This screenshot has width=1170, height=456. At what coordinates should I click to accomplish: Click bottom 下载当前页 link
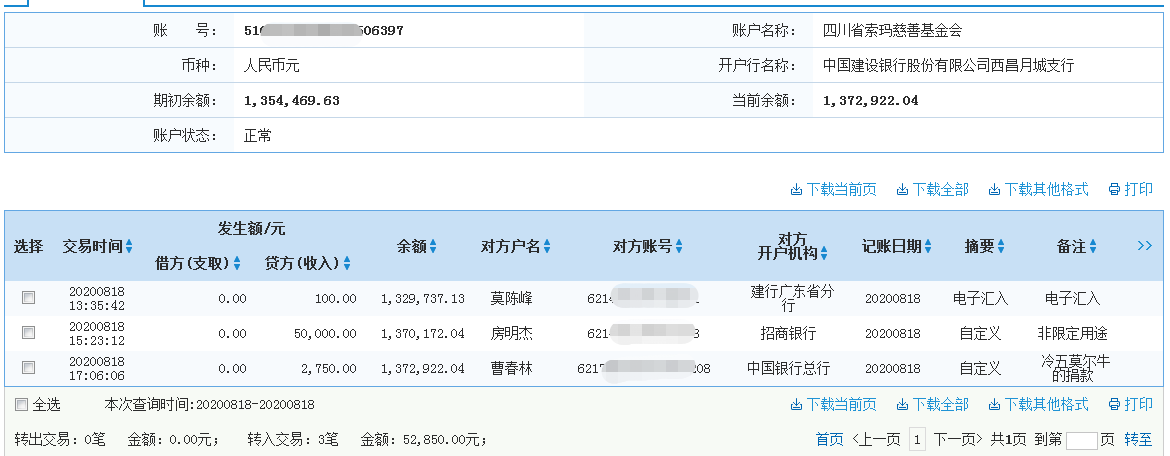pyautogui.click(x=833, y=405)
